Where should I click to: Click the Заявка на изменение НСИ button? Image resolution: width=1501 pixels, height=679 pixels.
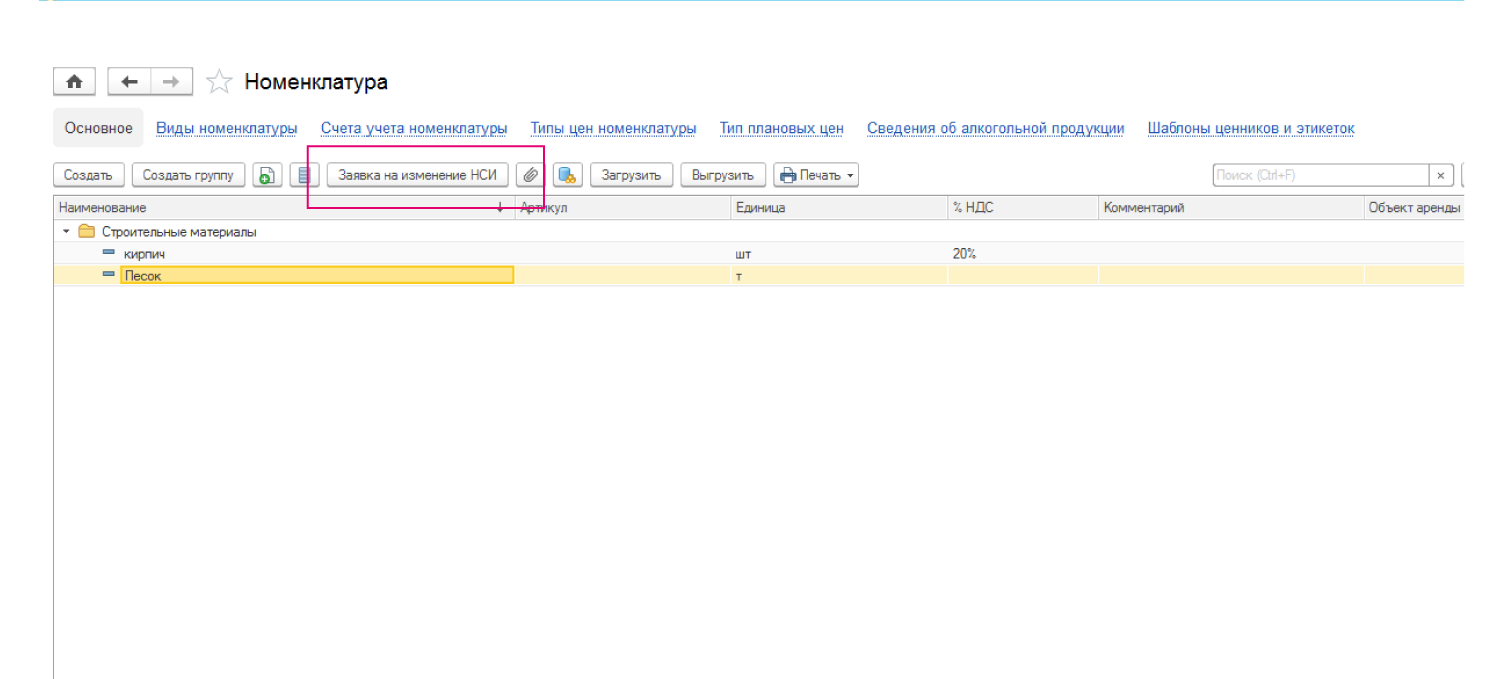417,175
